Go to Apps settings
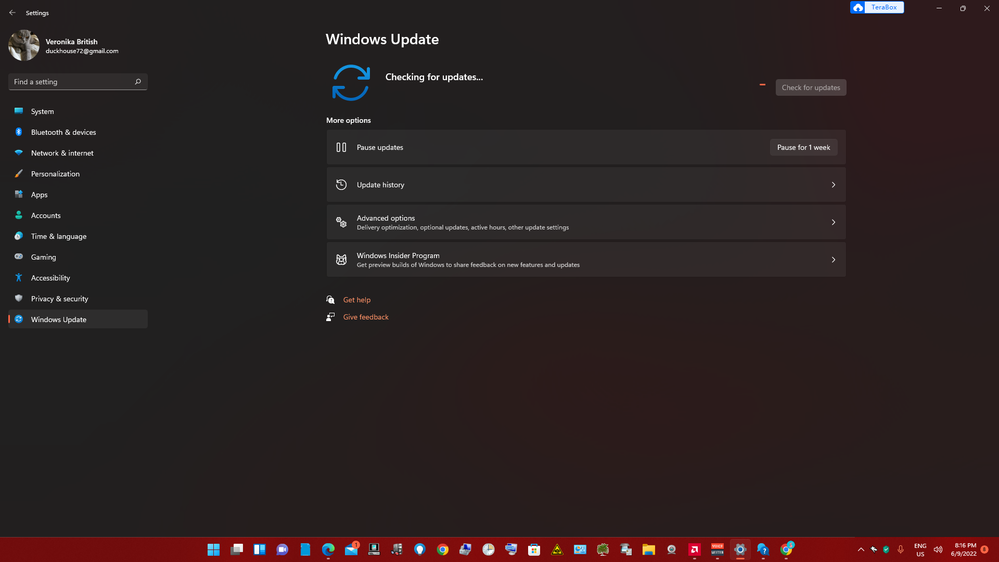This screenshot has width=999, height=562. (78, 194)
